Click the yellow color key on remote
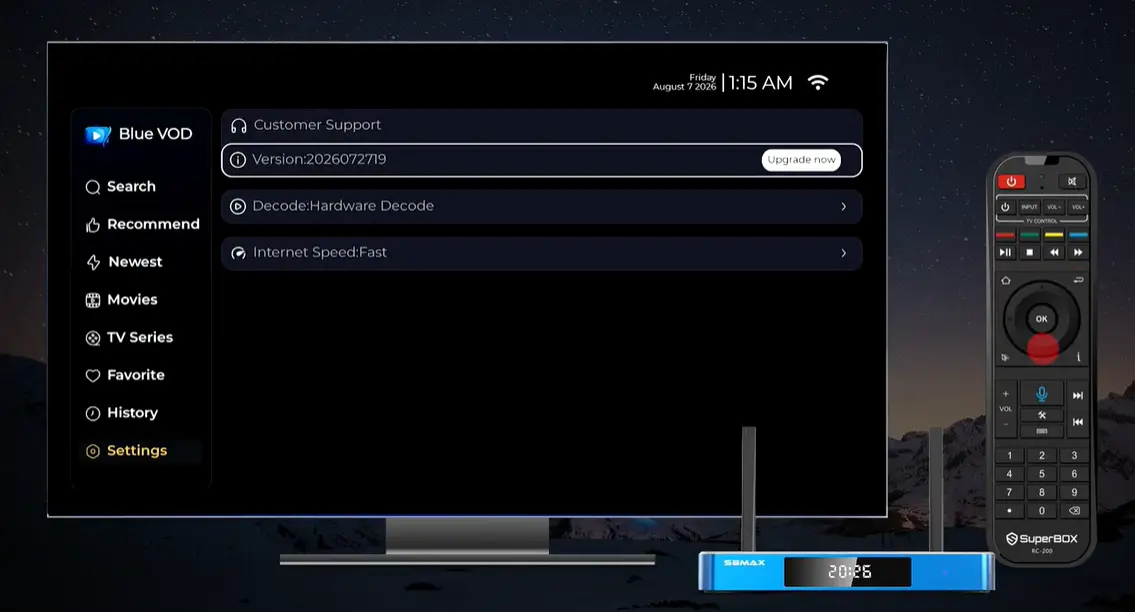Viewport: 1135px width, 612px height. click(1054, 235)
